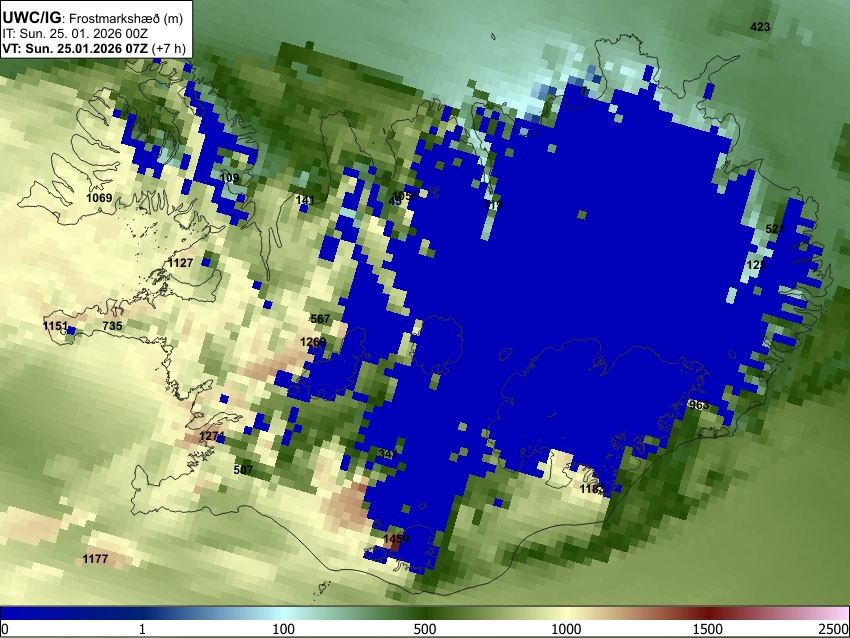Click the 567 value label

tap(320, 319)
